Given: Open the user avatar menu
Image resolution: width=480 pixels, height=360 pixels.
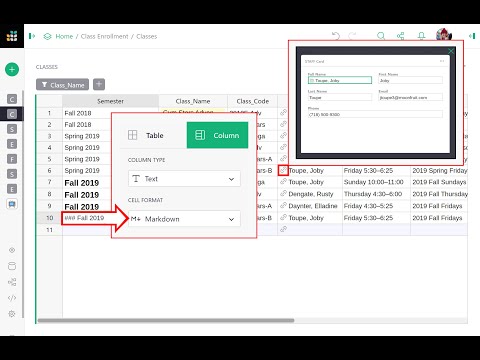Looking at the screenshot, I should [444, 35].
